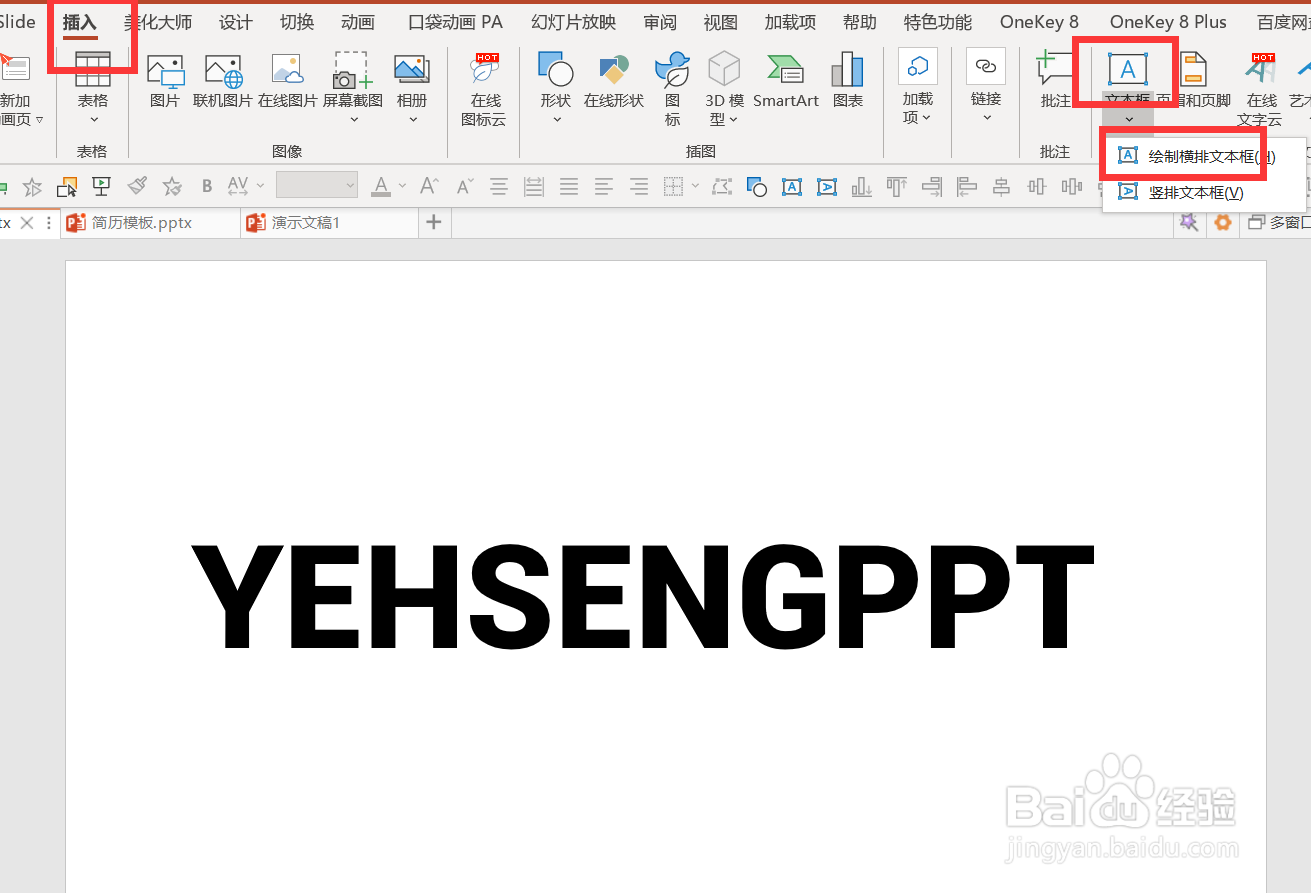Open the font size combo box
The height and width of the screenshot is (893, 1311).
coord(317,185)
